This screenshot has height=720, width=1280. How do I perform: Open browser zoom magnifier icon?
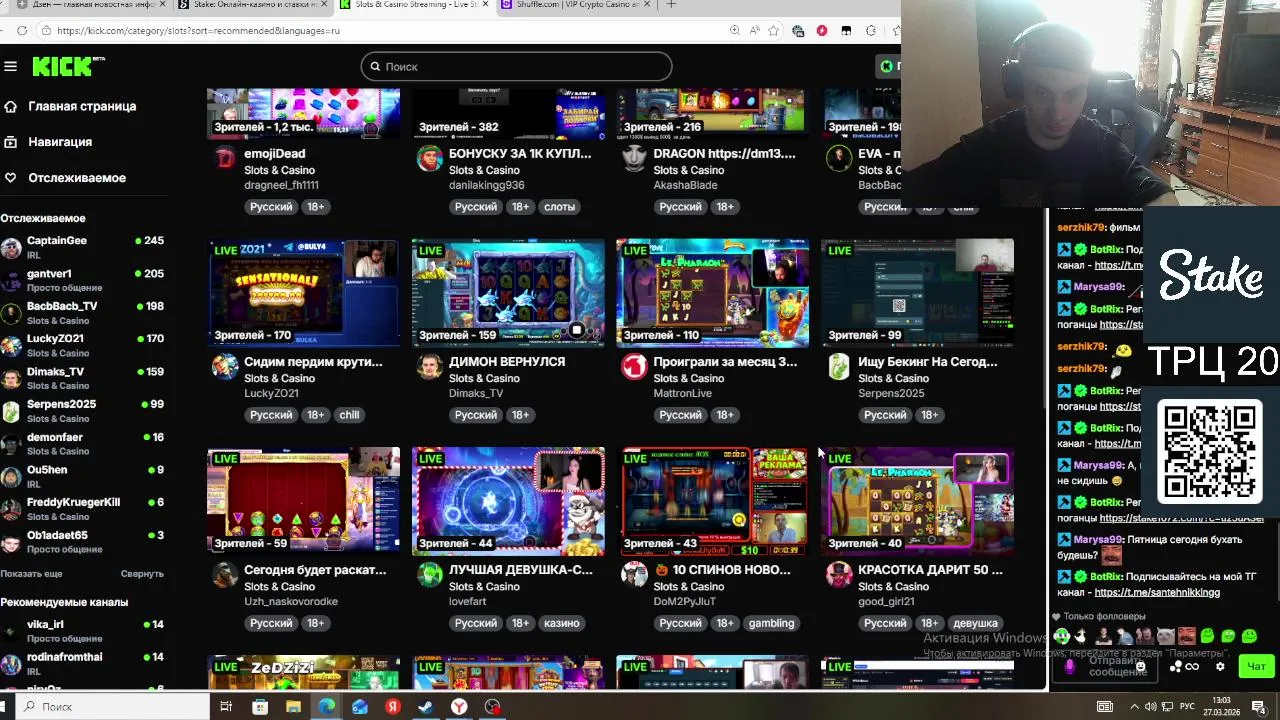(735, 31)
